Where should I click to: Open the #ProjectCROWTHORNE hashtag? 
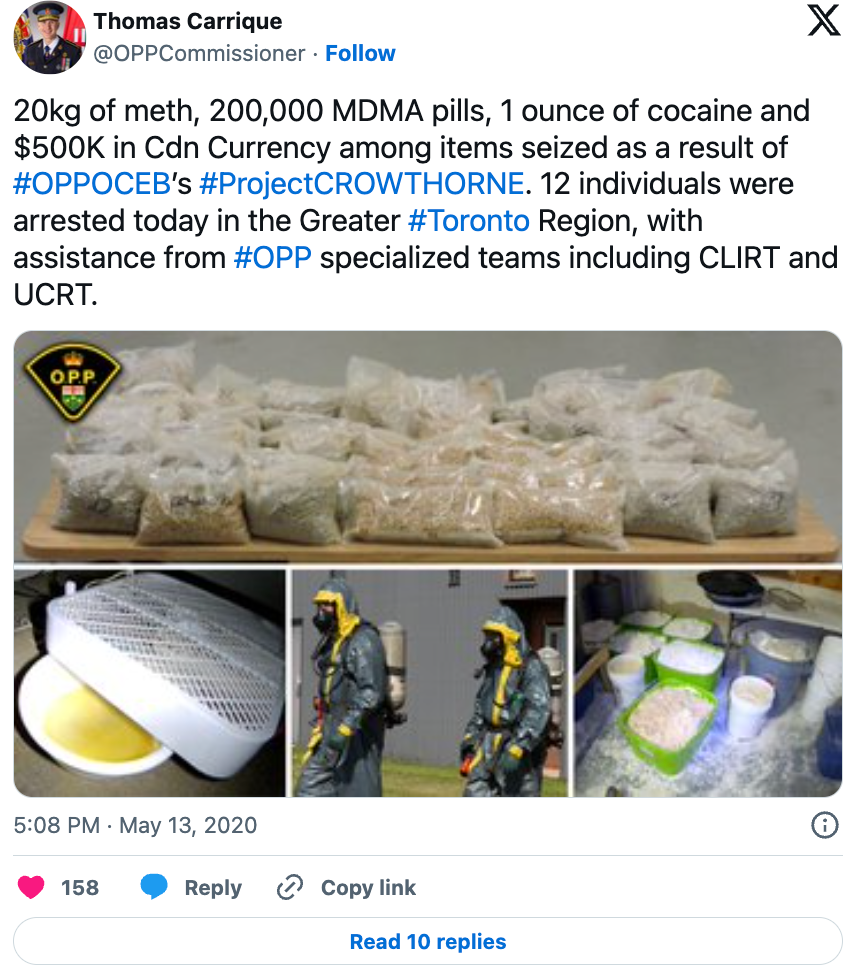(361, 184)
